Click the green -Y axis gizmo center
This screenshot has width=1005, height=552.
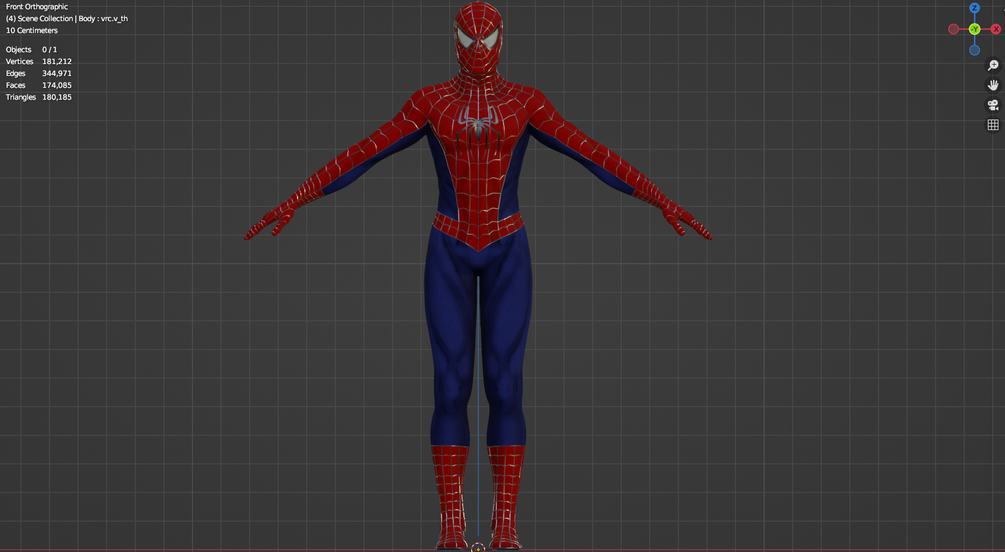click(x=974, y=29)
